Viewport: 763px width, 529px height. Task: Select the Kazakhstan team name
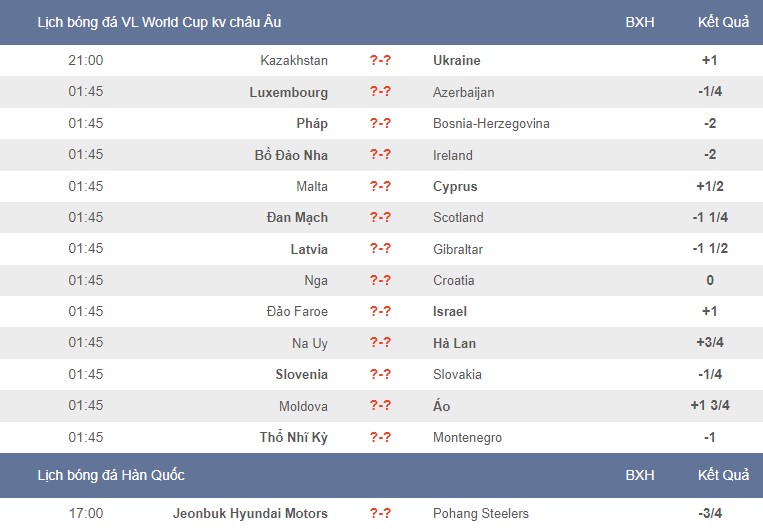click(x=294, y=60)
